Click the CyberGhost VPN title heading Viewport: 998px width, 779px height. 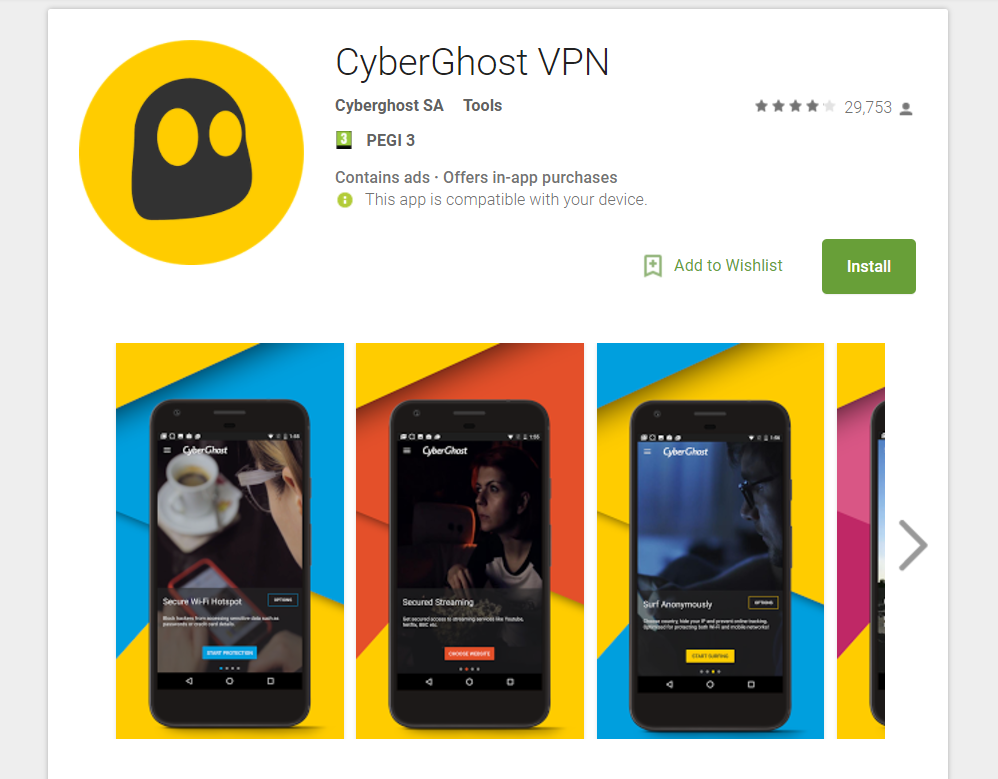point(472,62)
